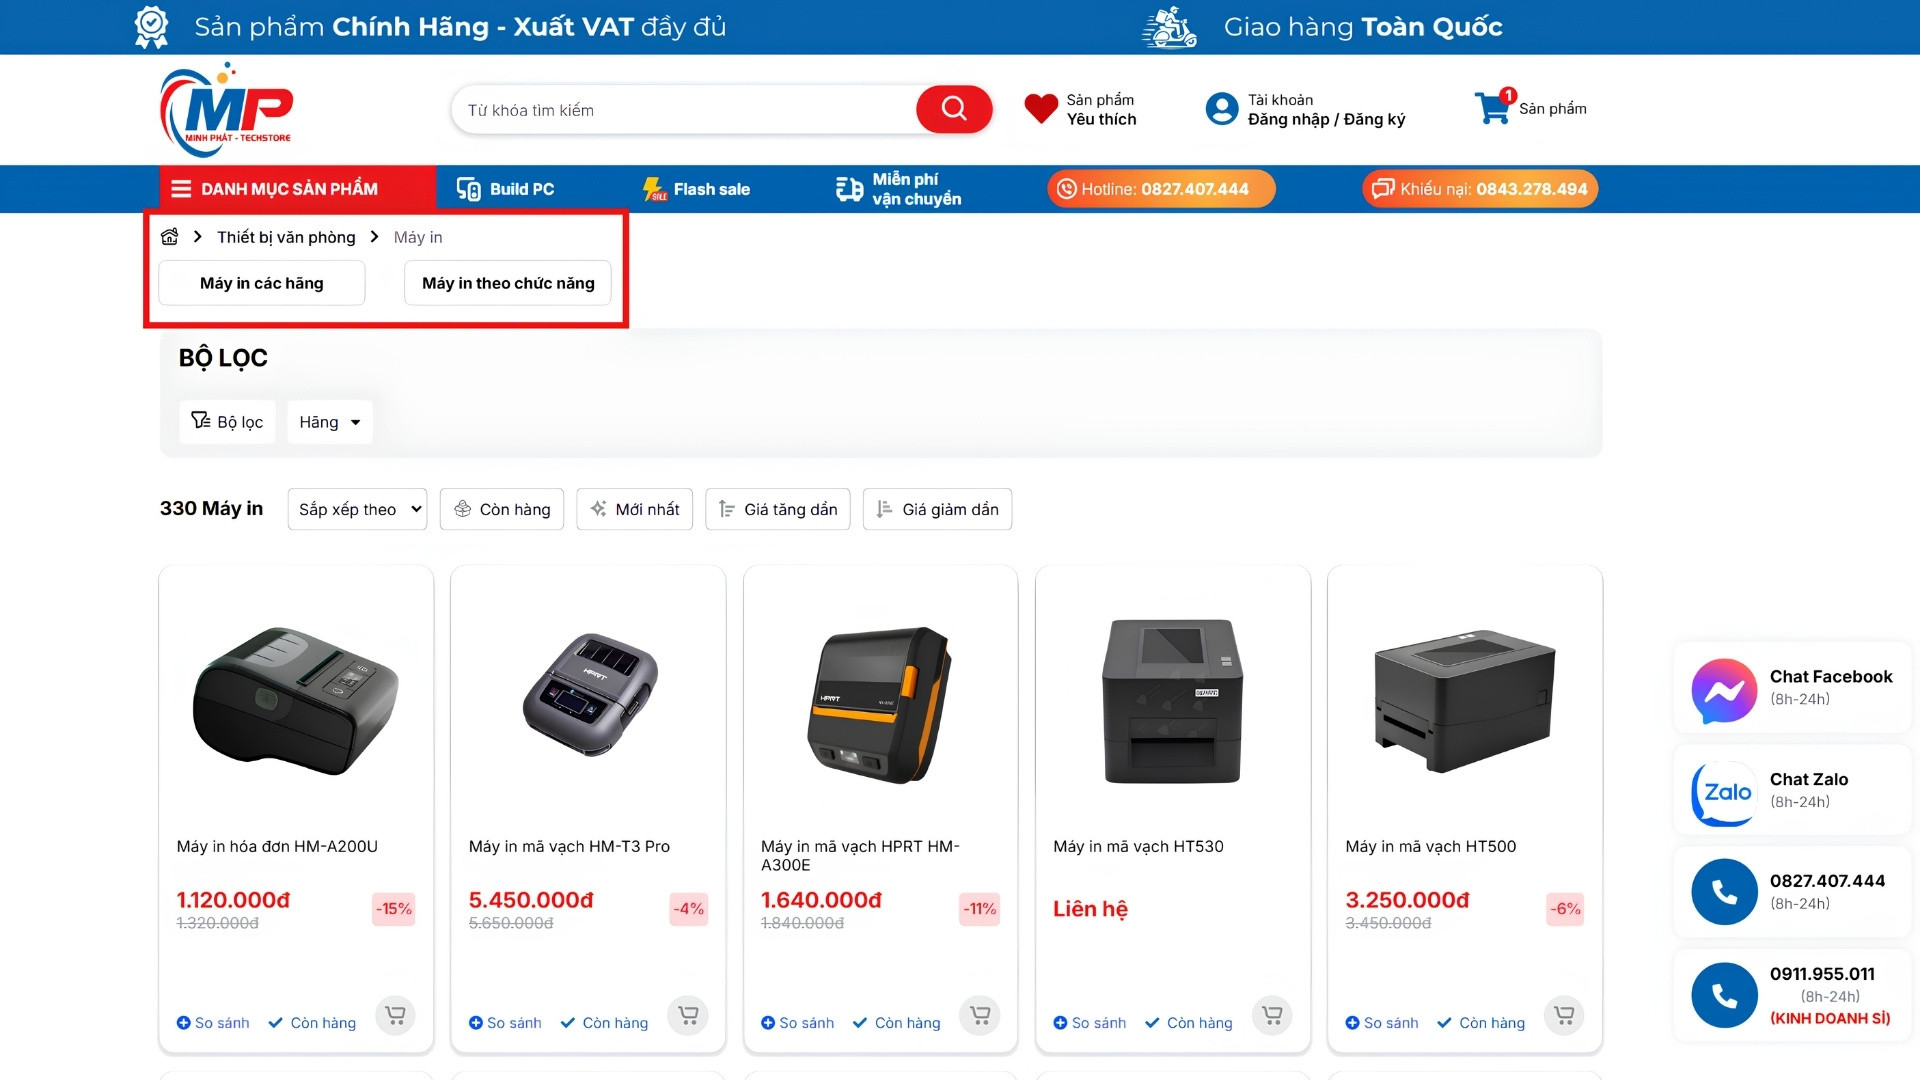Click the hamburger icon beside Danh mục sản phẩm
The width and height of the screenshot is (1920, 1080).
pos(181,189)
